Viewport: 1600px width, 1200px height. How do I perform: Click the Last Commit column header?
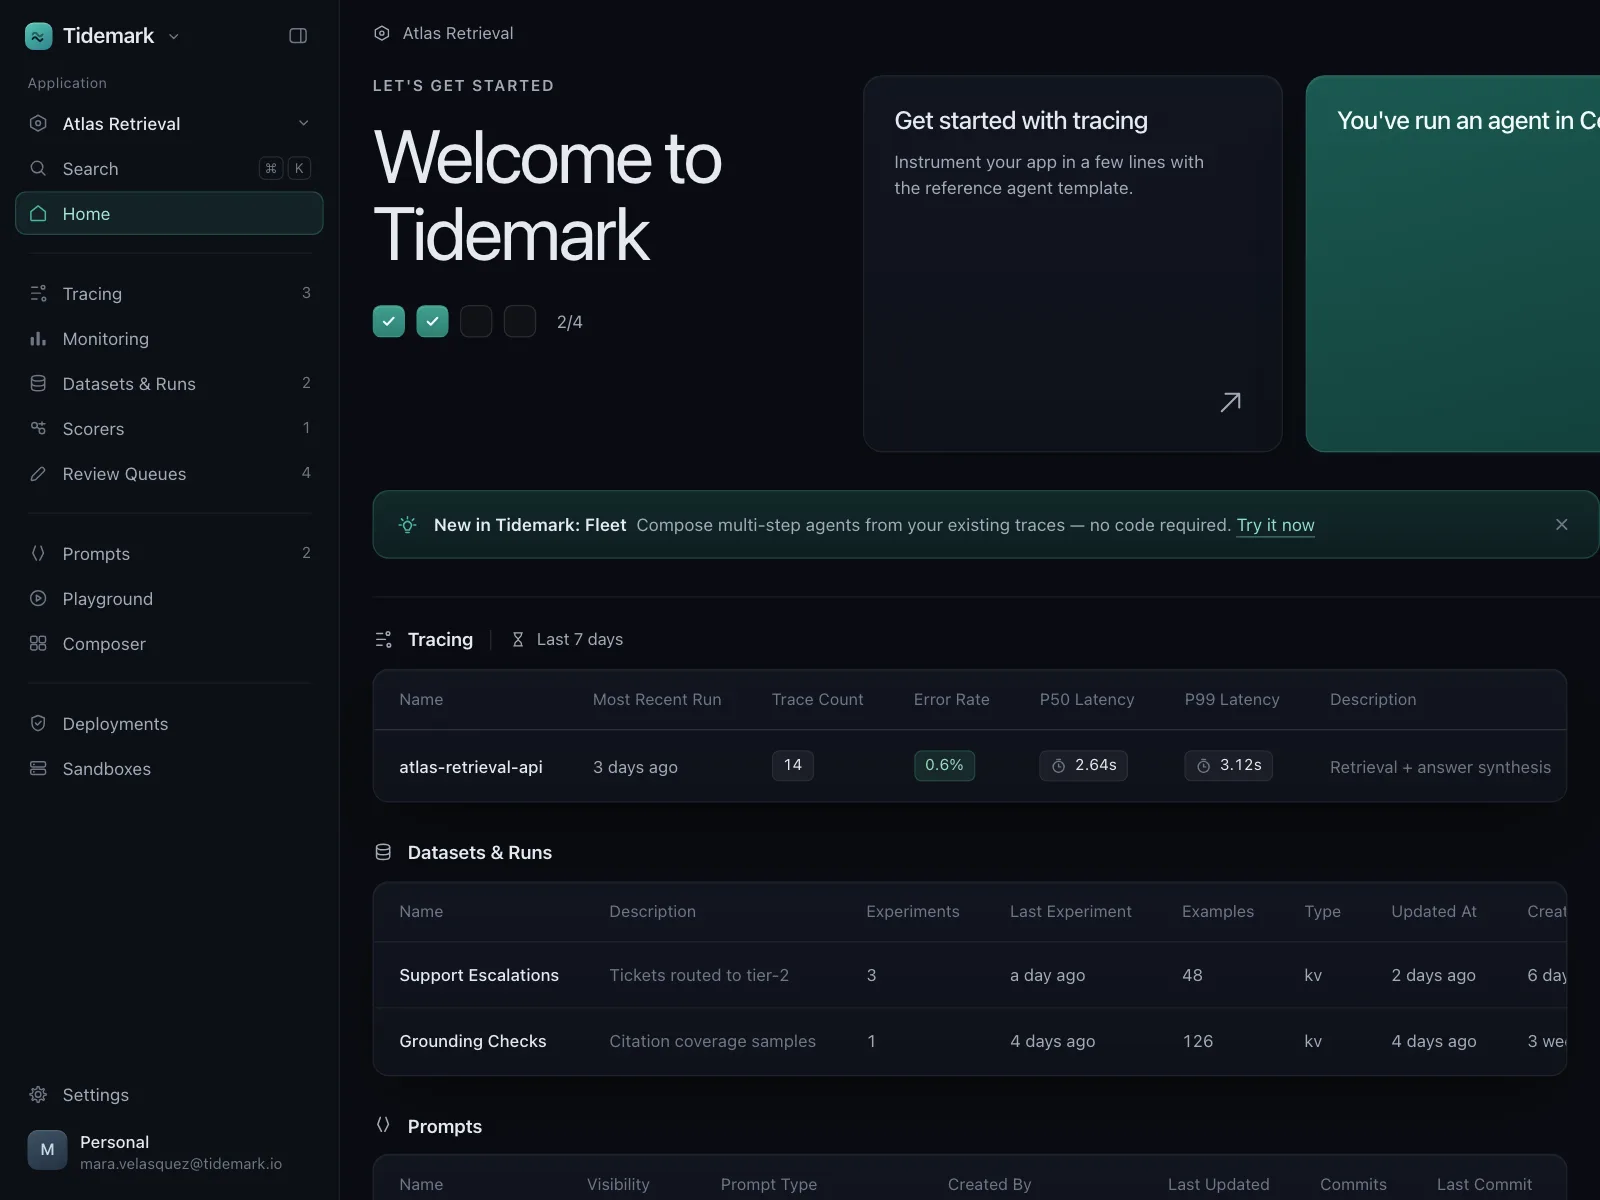tap(1484, 1184)
